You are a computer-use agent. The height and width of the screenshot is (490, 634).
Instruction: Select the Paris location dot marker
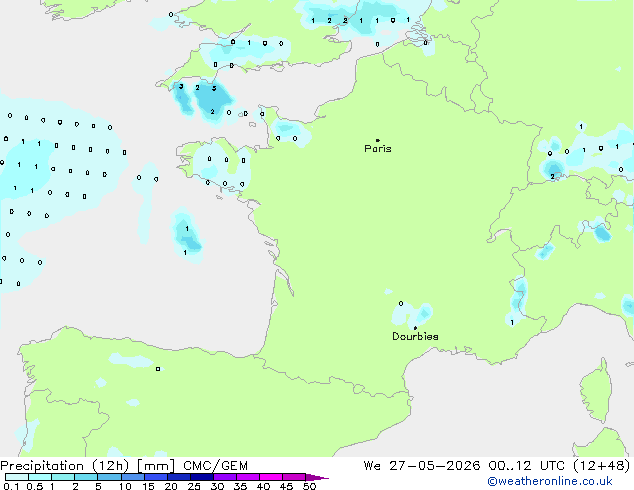[378, 140]
